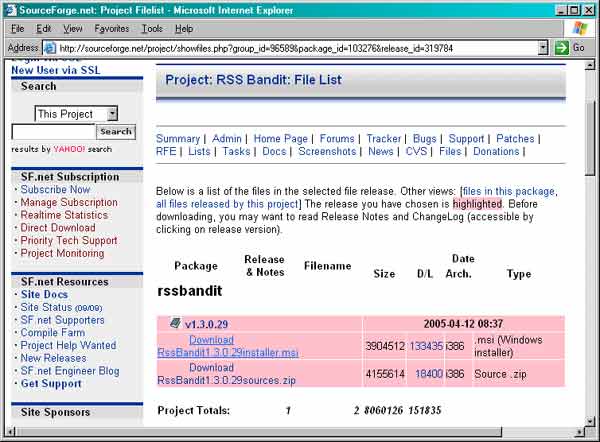Screen dimensions: 600x442
Task: Open the Bugs link
Action: click(425, 139)
